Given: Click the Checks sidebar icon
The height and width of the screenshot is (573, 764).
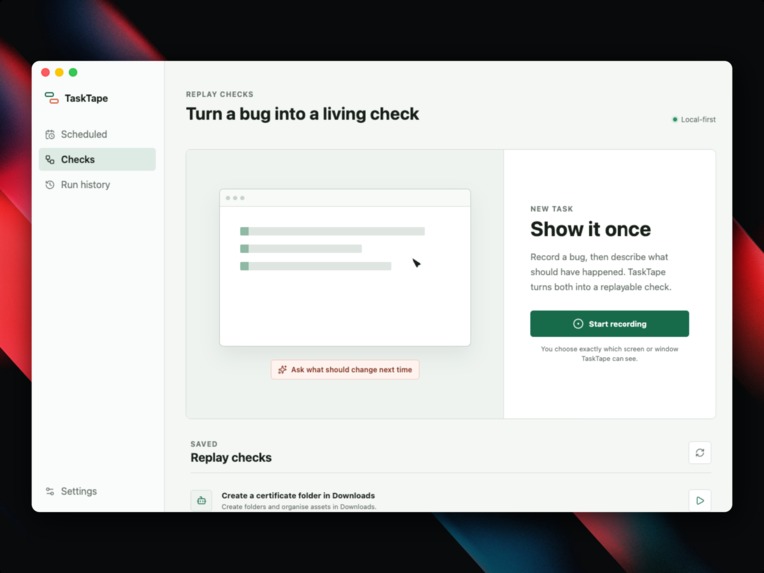Looking at the screenshot, I should point(50,159).
